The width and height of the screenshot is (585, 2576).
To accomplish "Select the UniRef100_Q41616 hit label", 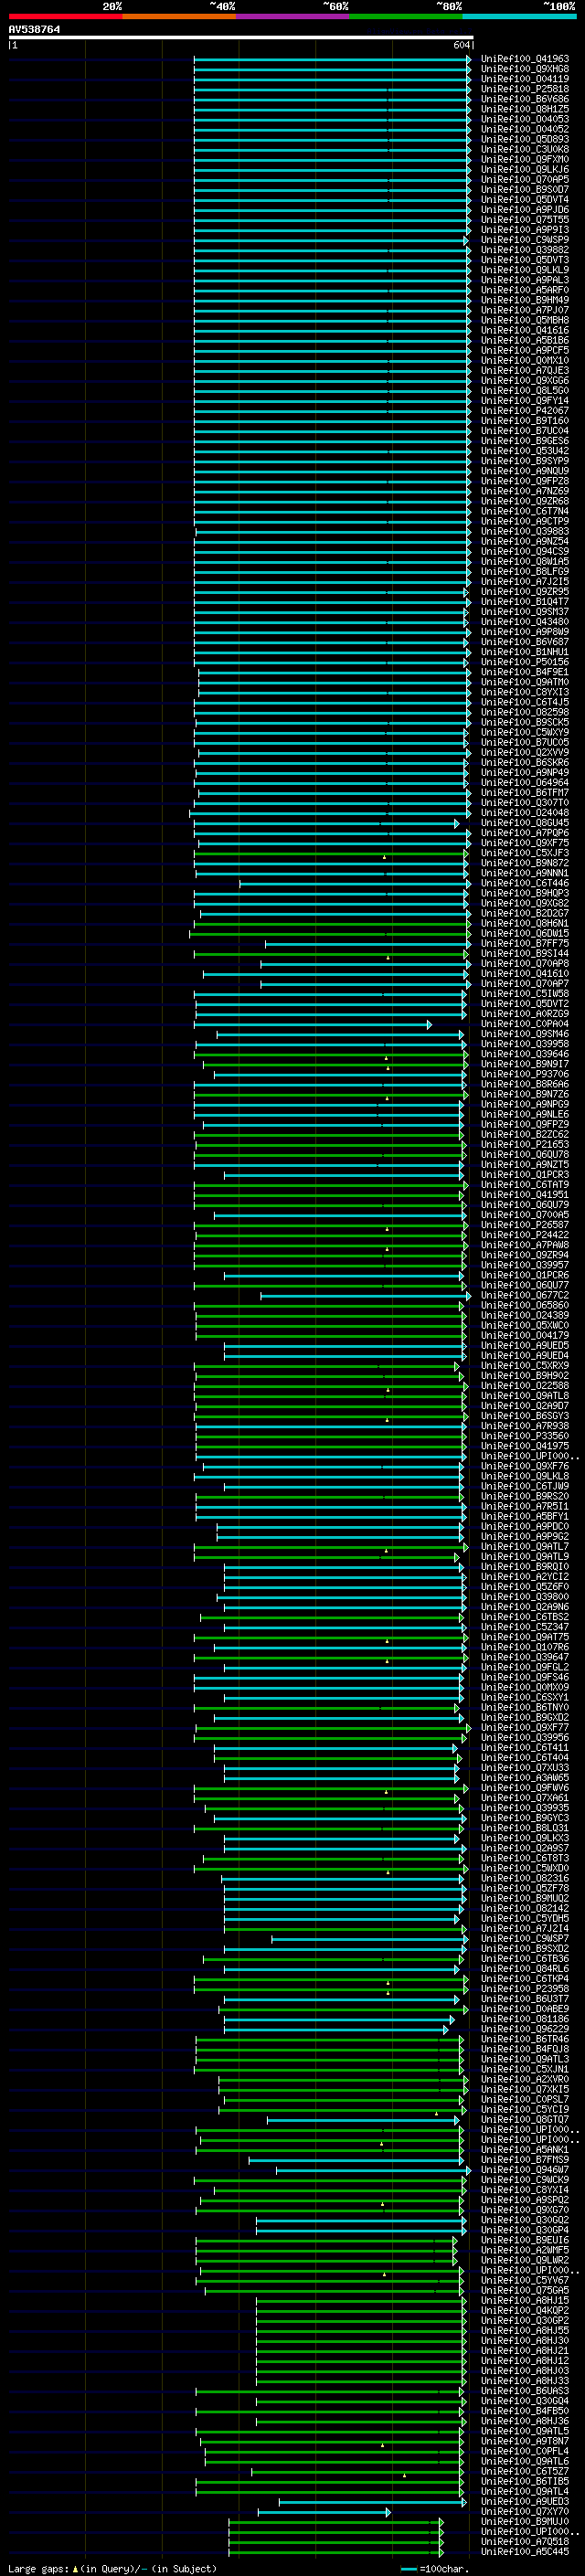I will point(525,330).
